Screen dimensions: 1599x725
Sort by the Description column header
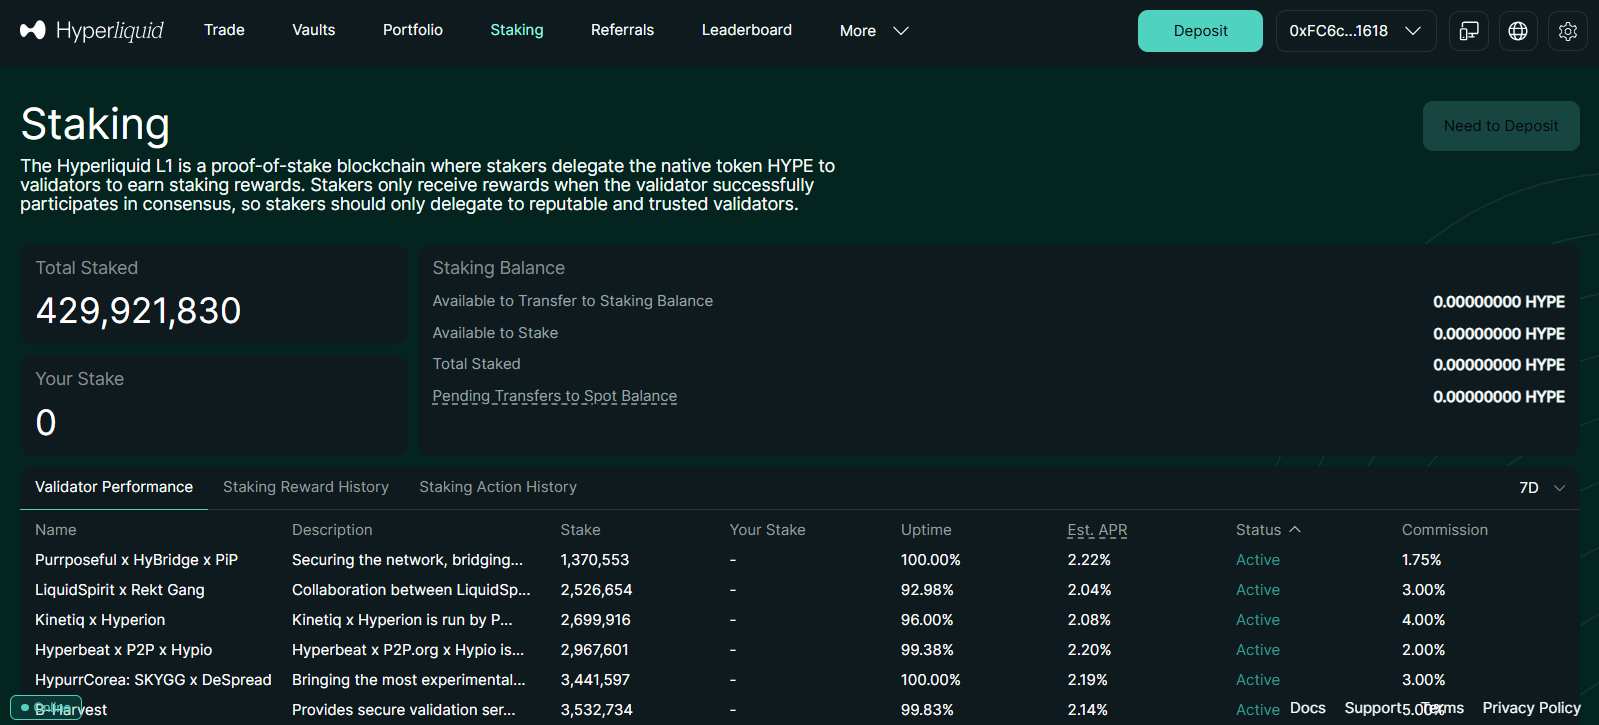[x=332, y=530]
